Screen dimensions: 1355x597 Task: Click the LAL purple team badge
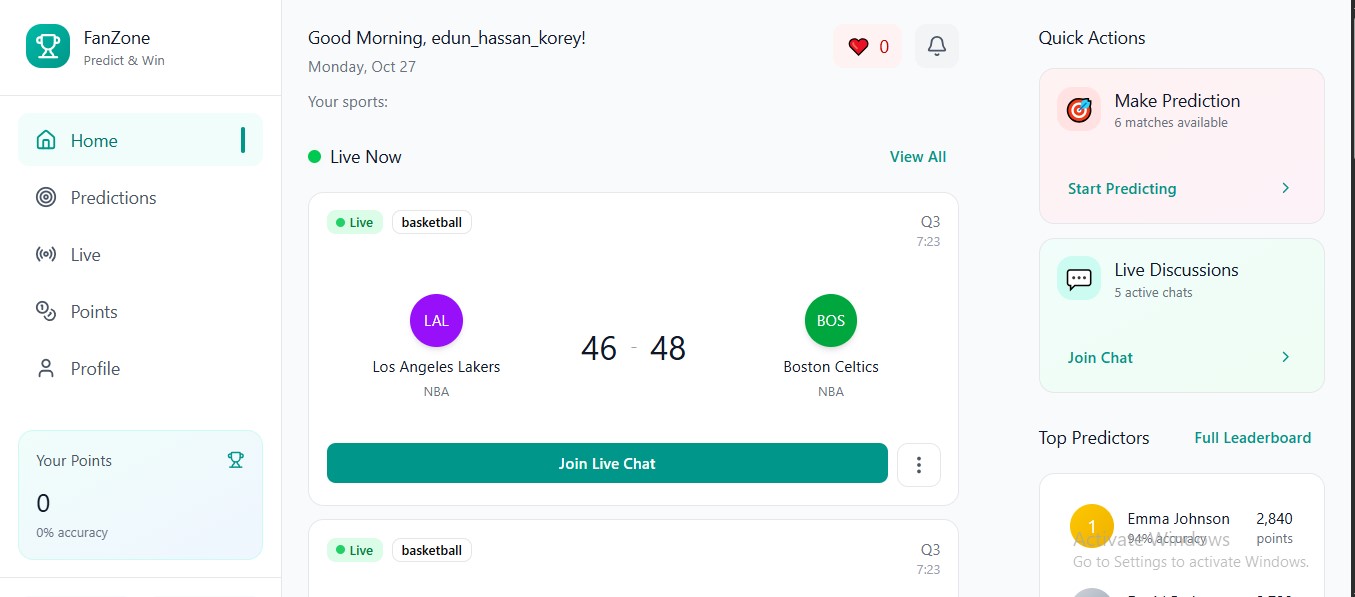[x=436, y=321]
